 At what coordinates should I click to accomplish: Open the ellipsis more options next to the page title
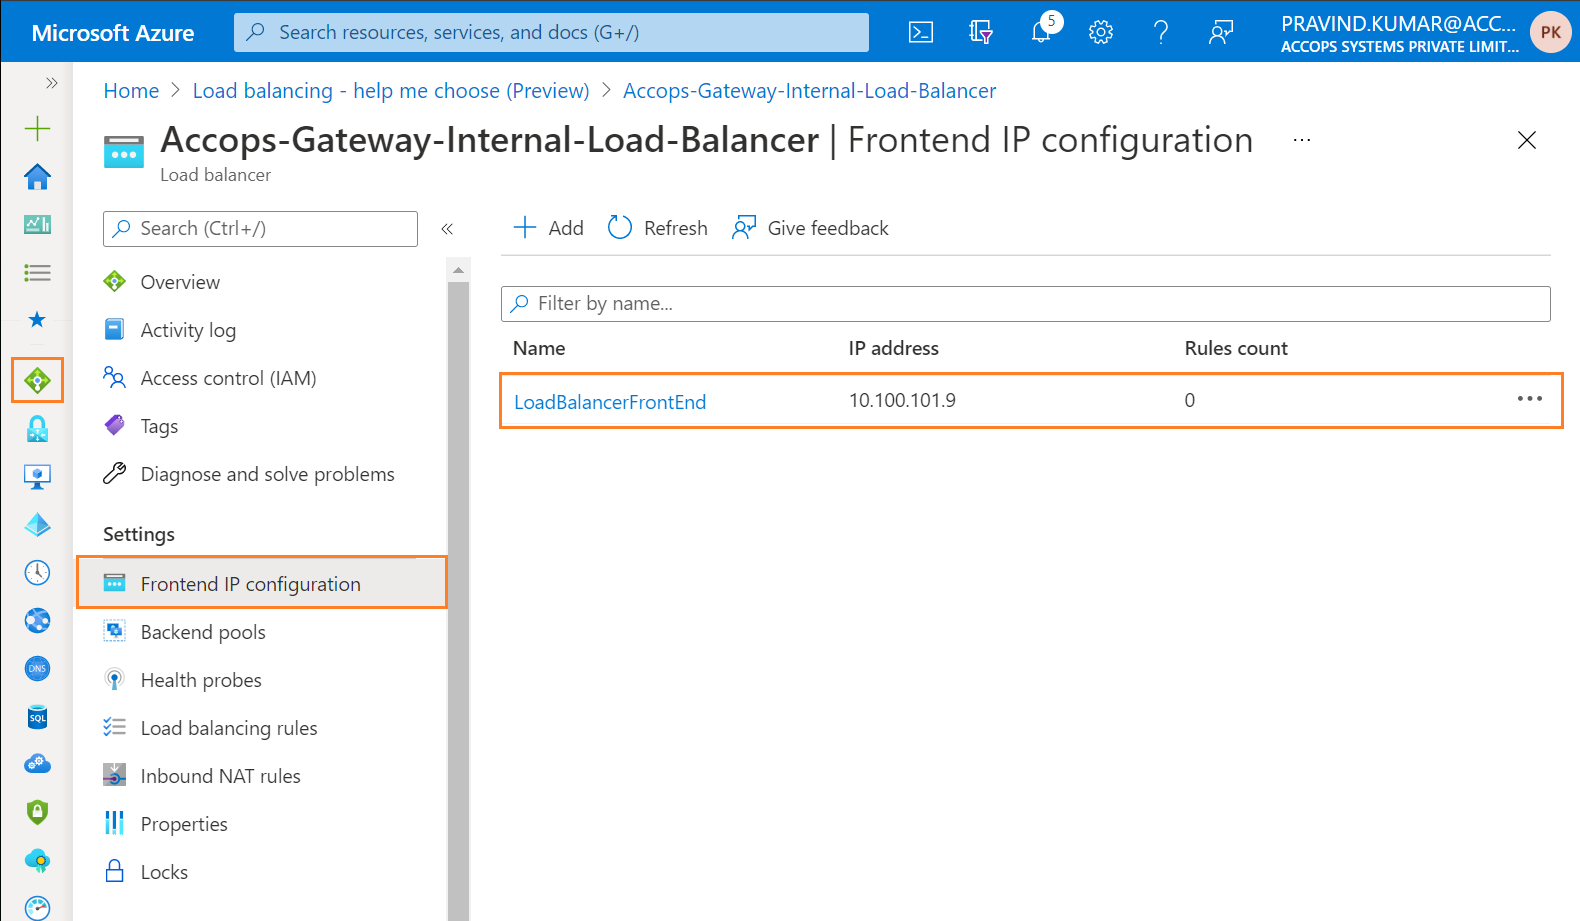pos(1301,140)
